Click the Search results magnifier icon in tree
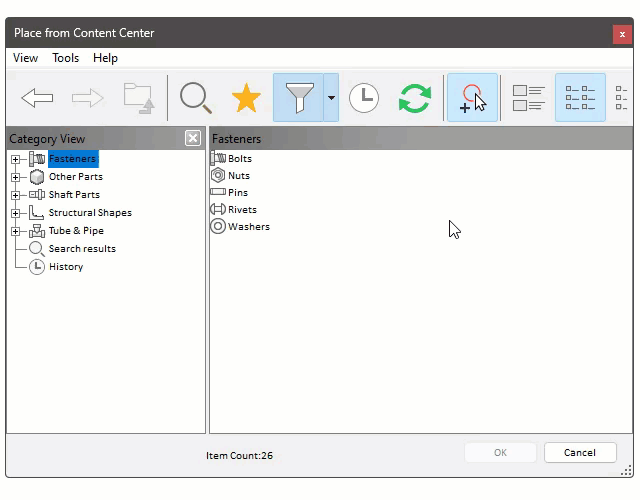The height and width of the screenshot is (500, 640). pos(37,249)
